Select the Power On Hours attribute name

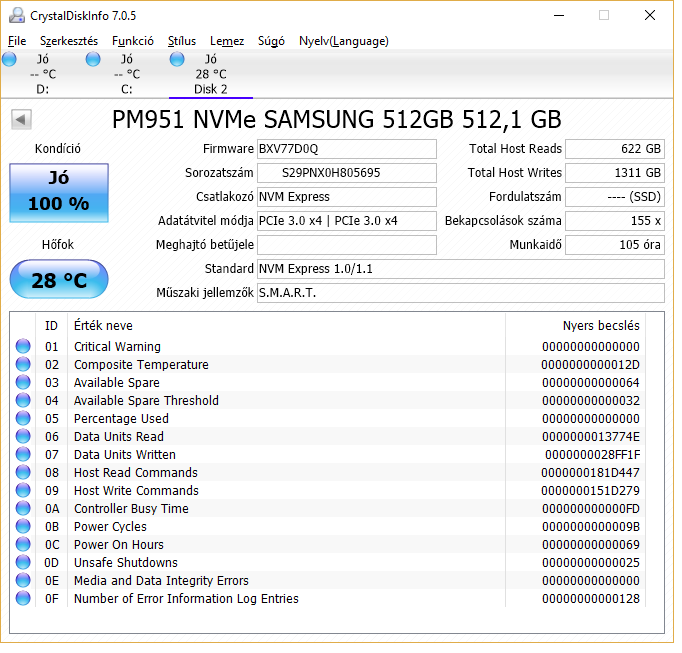tap(119, 545)
